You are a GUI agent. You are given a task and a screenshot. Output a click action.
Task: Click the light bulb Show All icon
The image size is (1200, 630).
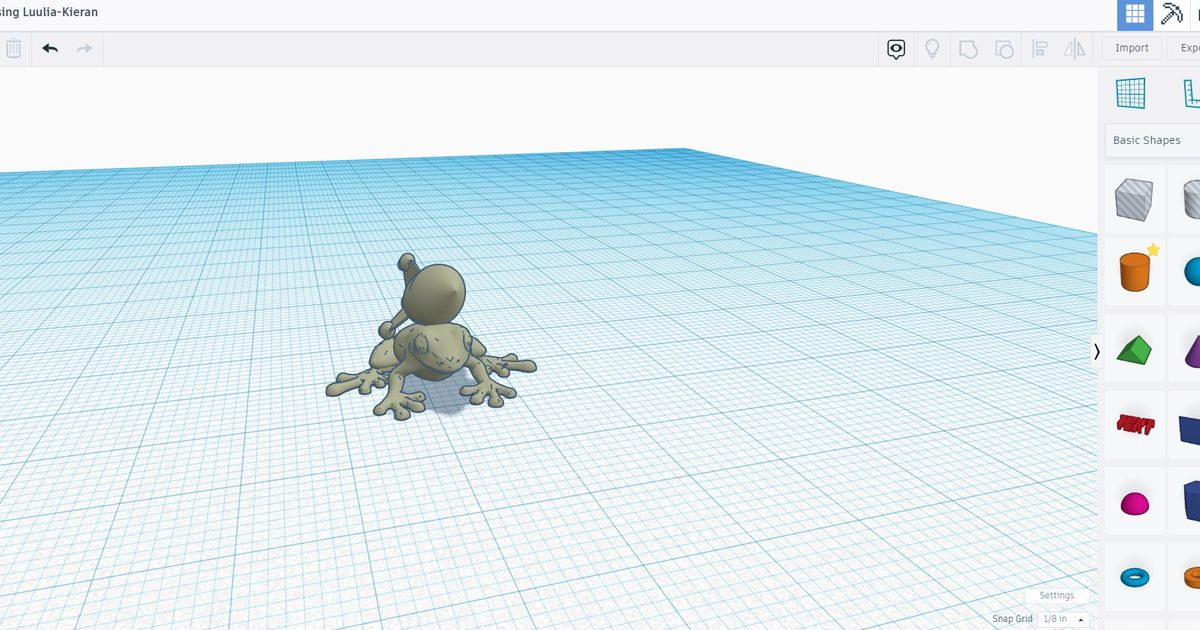(x=932, y=48)
